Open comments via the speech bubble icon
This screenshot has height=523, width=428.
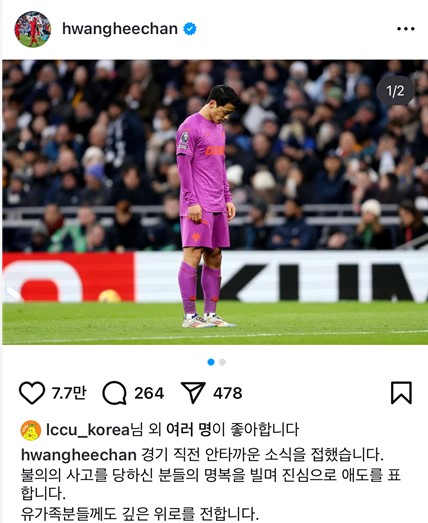point(114,393)
